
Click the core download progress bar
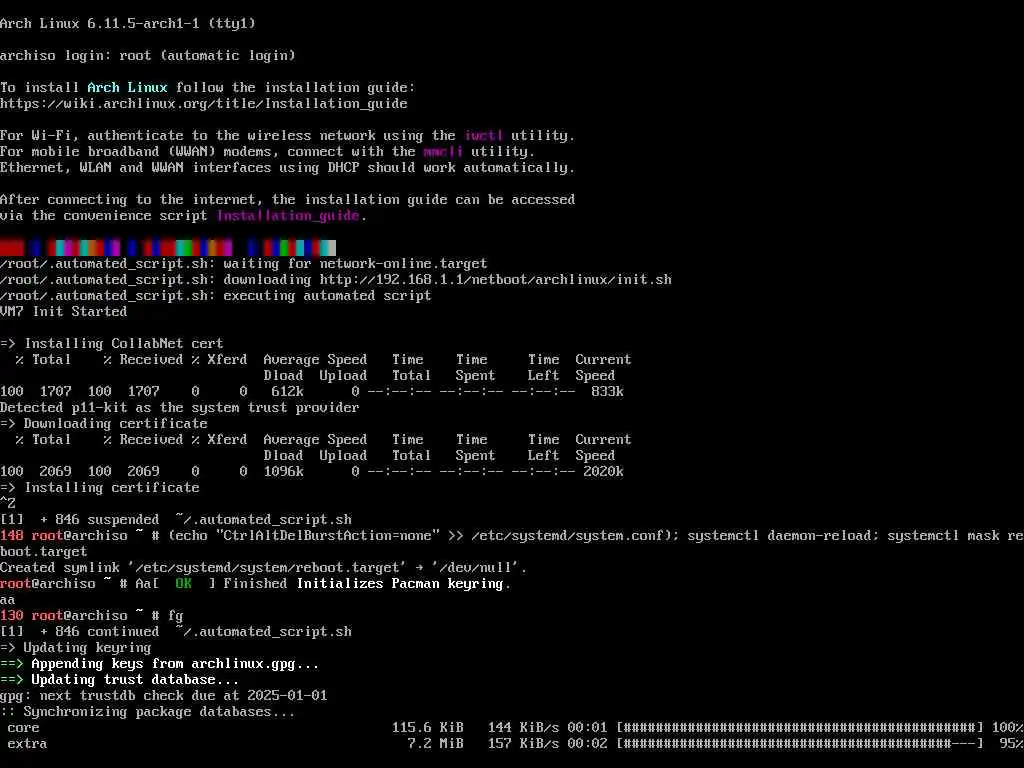[800, 728]
